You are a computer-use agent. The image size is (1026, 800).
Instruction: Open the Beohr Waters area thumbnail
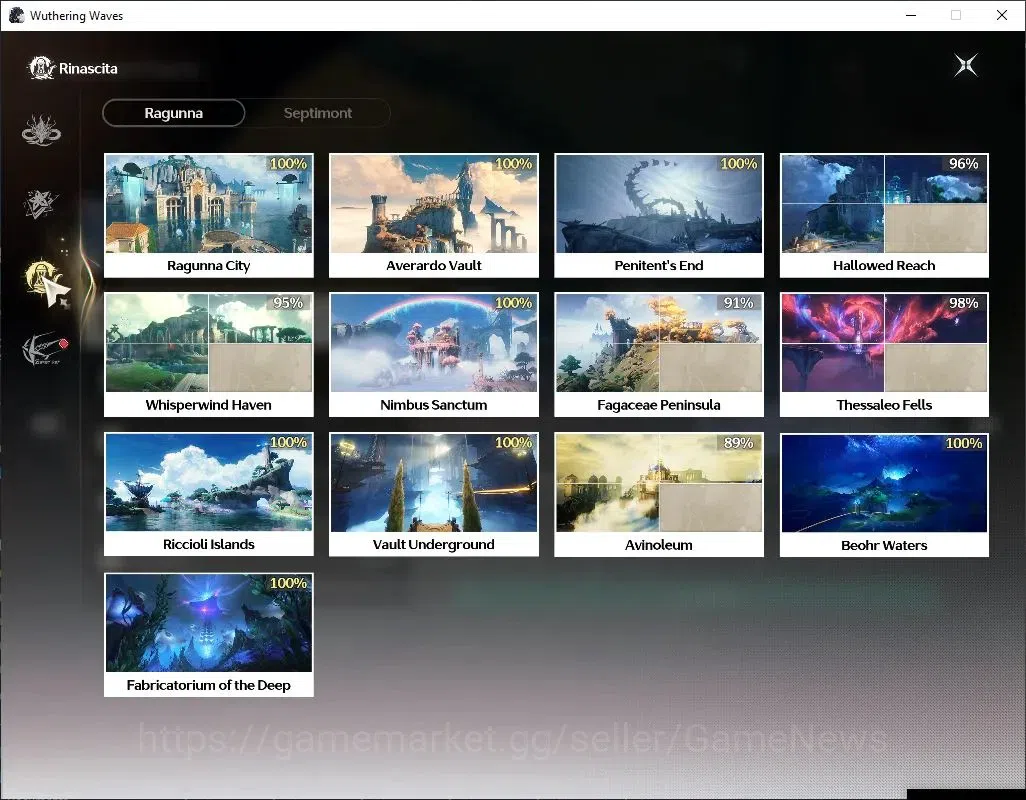coord(884,483)
